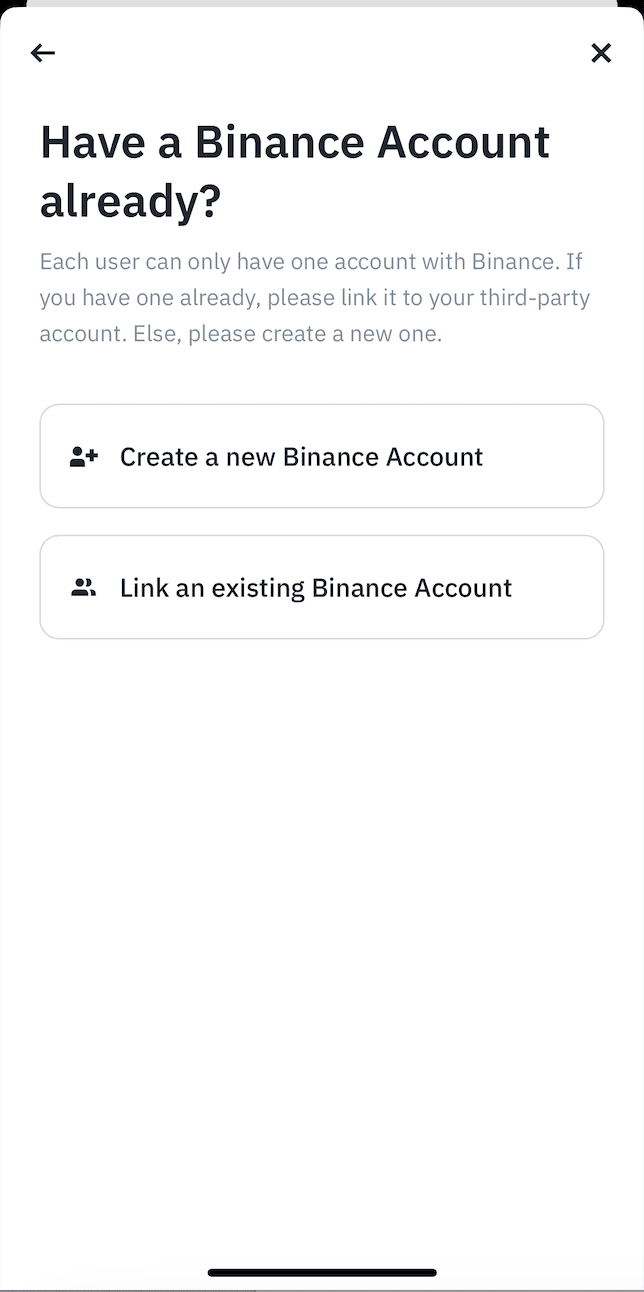Click the word 'Create' in the first option
The image size is (644, 1292).
(158, 457)
